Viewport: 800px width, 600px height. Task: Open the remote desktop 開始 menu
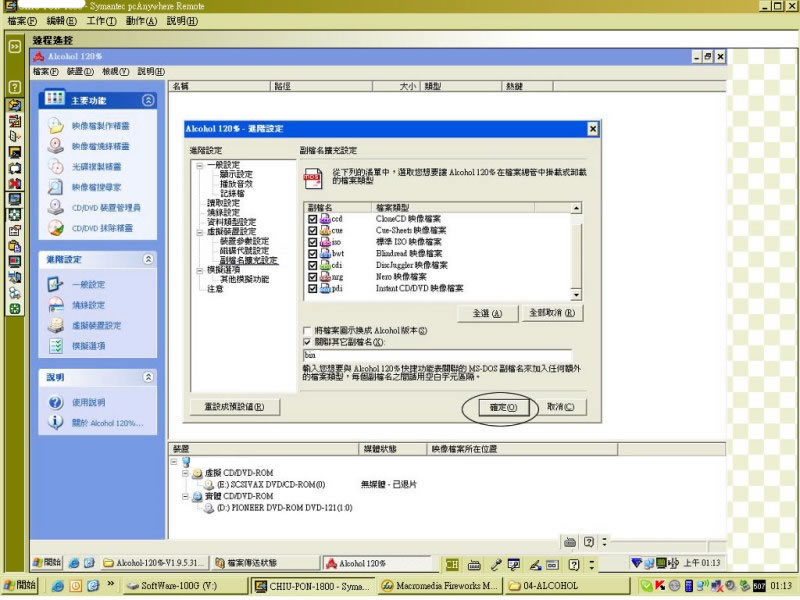tap(46, 563)
